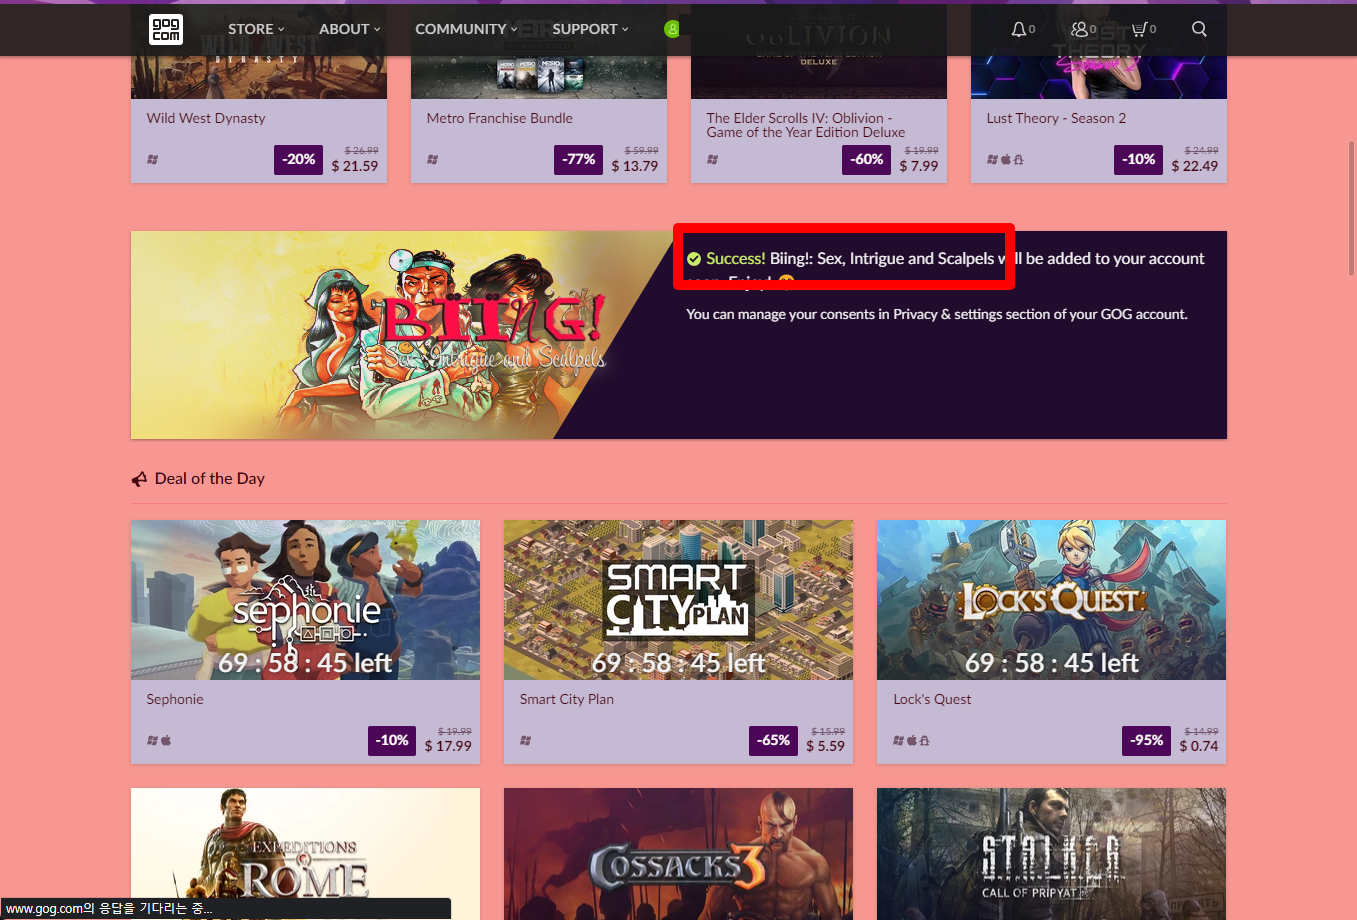Click the -77% discount badge
Screen dimensions: 1357x920
(x=579, y=159)
